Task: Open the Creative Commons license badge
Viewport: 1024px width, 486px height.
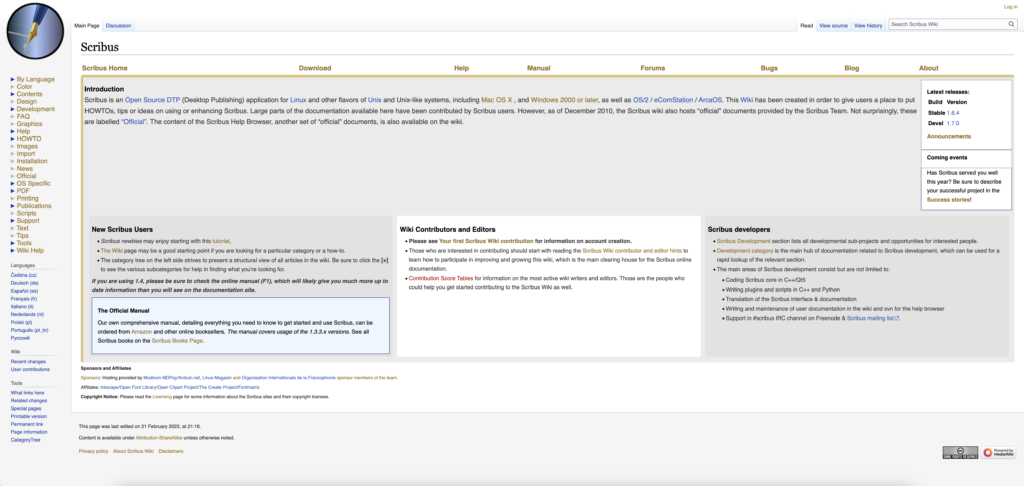Action: [960, 452]
